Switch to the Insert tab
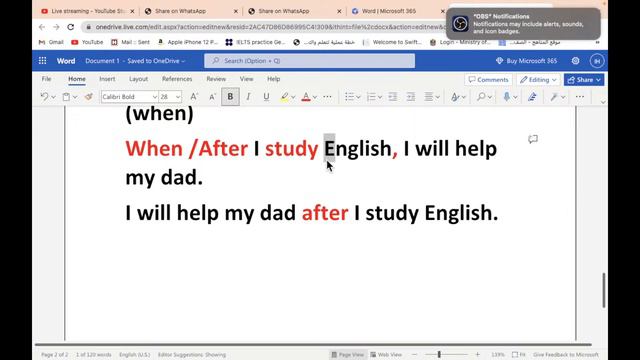Viewport: 640px width, 360px height. click(107, 79)
